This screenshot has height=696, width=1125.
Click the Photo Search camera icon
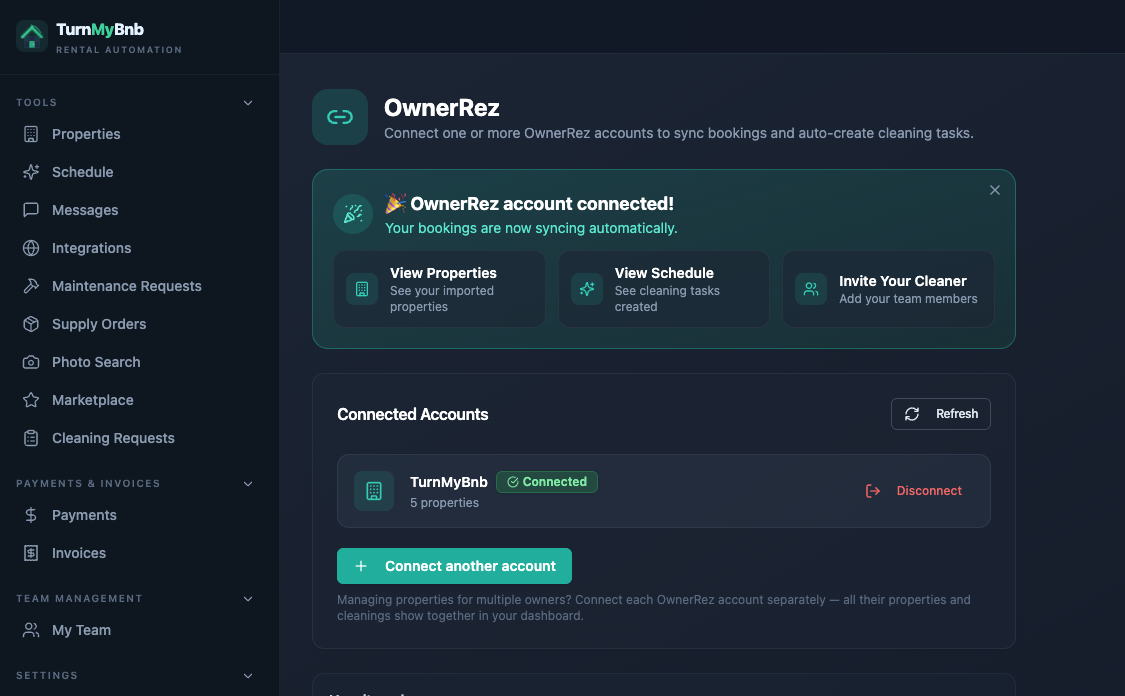[31, 362]
